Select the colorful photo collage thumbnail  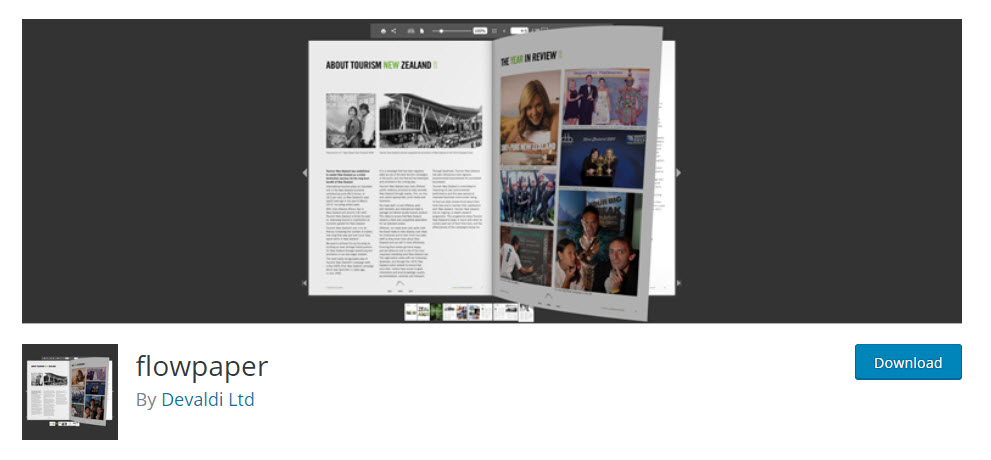click(462, 312)
